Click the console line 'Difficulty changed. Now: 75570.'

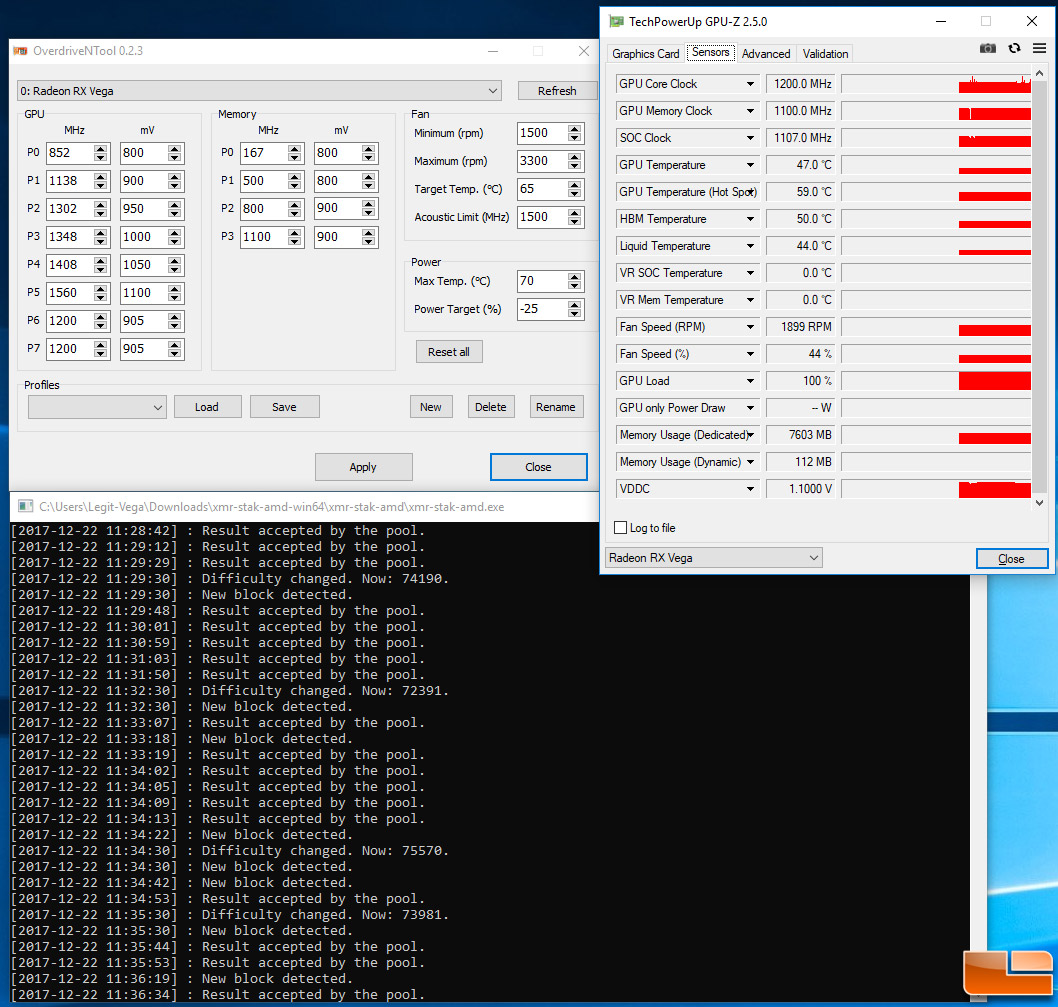[325, 850]
